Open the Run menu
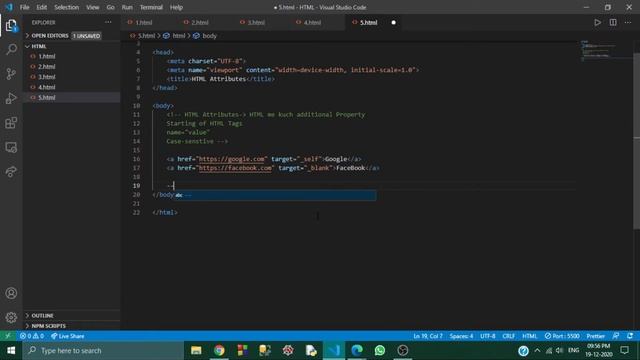Screen dimensions: 640x360 [127, 7]
